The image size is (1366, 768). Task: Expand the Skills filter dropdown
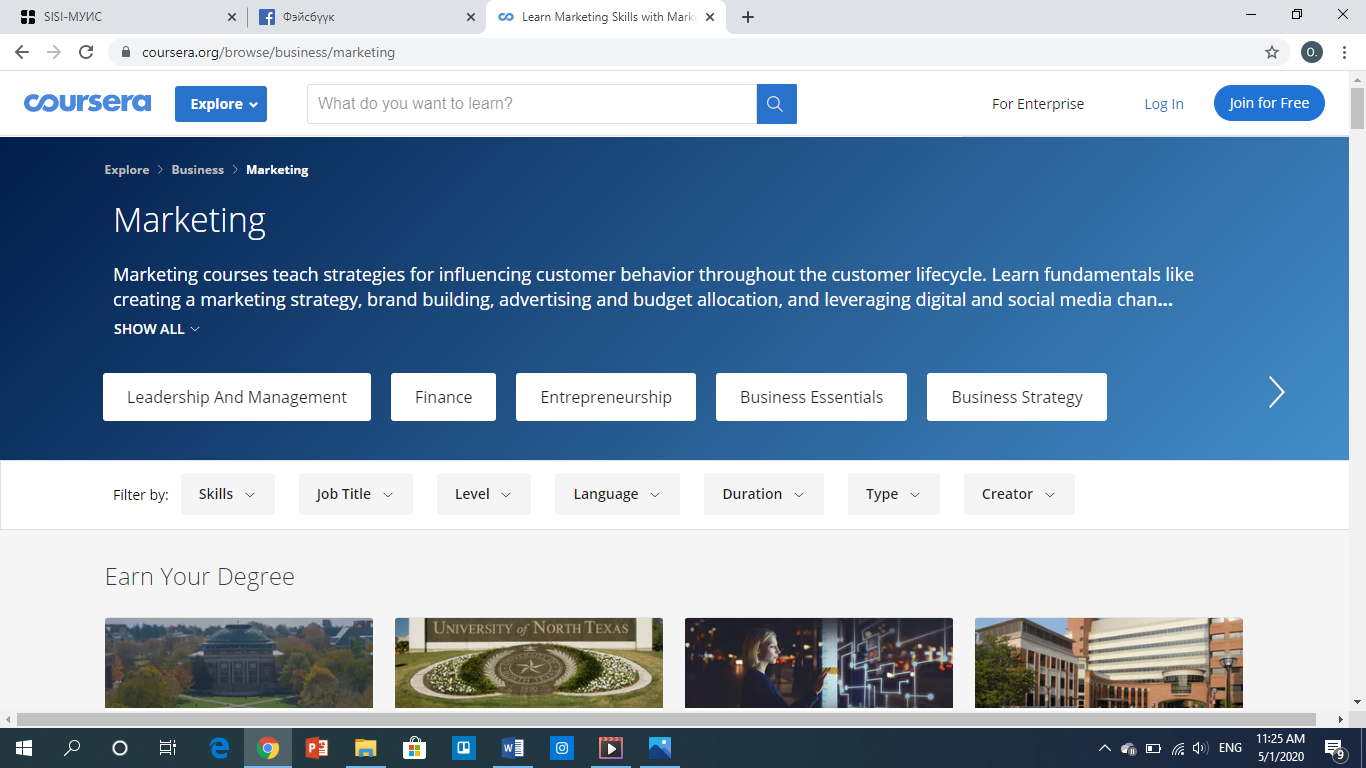[x=227, y=494]
